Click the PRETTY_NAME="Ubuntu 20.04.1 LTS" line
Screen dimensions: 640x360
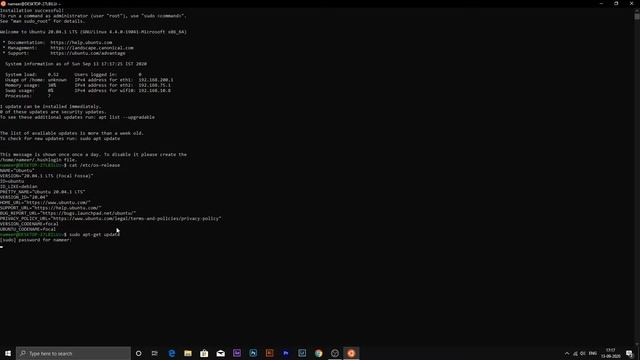point(42,192)
